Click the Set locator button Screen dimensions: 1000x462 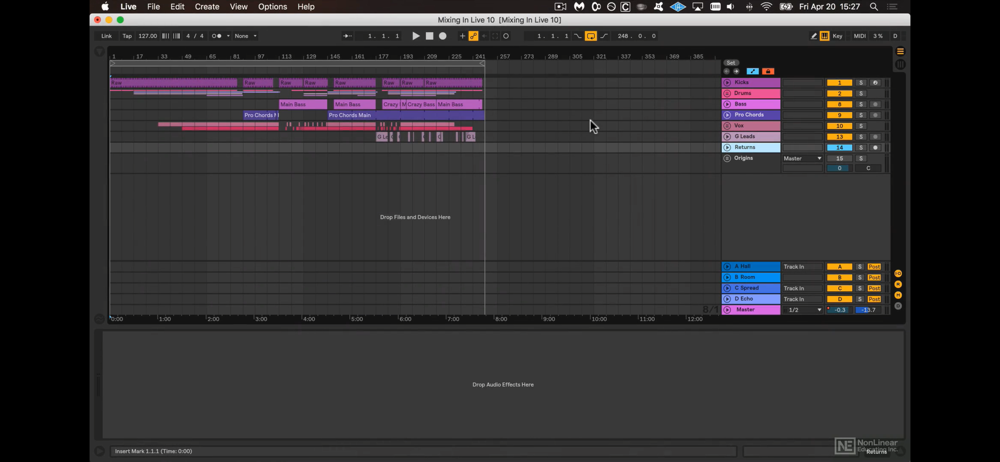click(x=731, y=63)
